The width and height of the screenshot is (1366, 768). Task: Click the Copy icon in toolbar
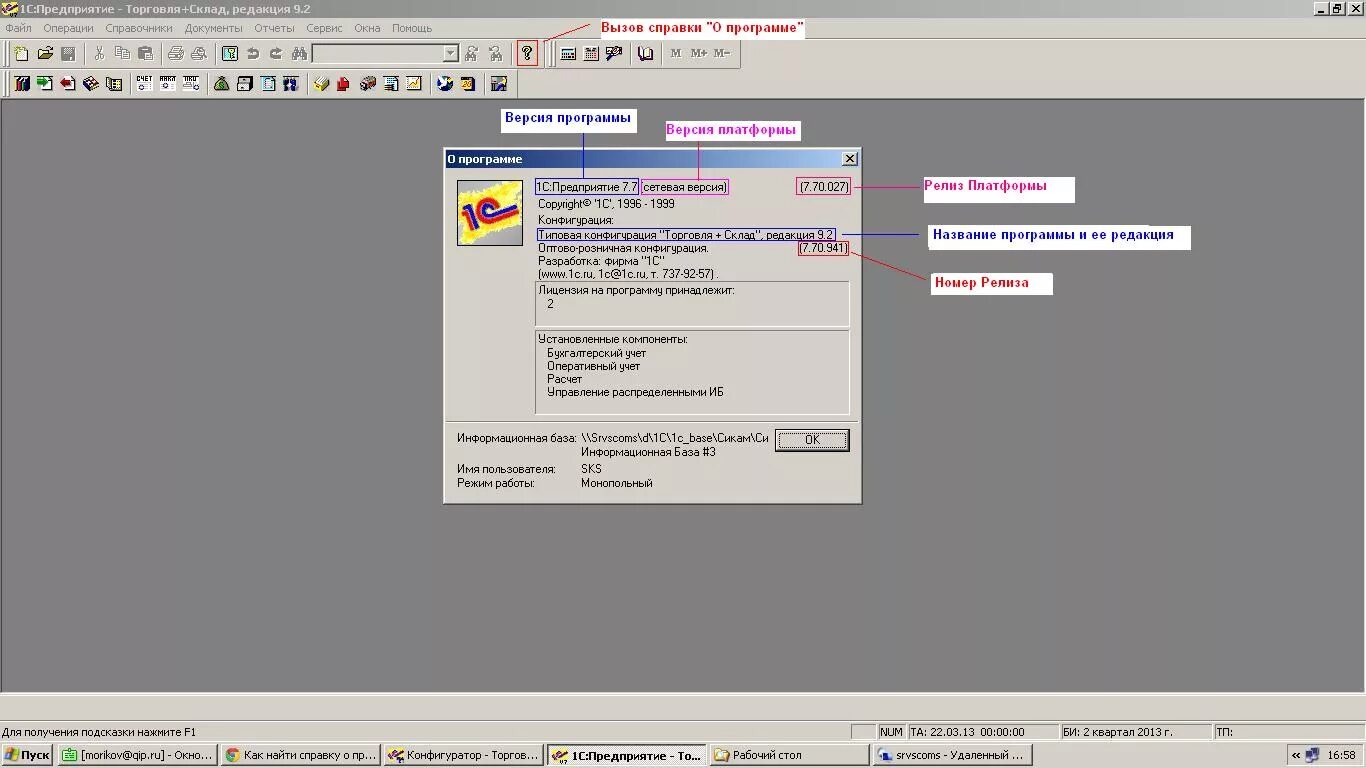[122, 54]
